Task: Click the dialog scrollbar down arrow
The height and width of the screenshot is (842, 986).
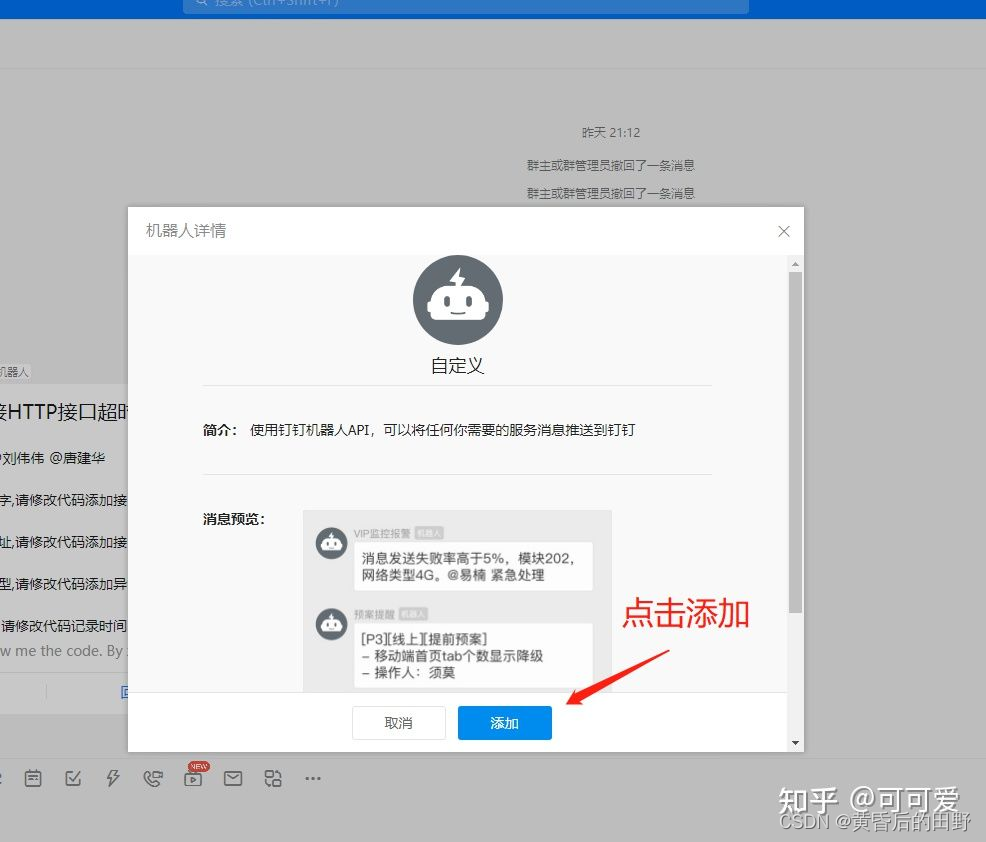Action: point(795,743)
